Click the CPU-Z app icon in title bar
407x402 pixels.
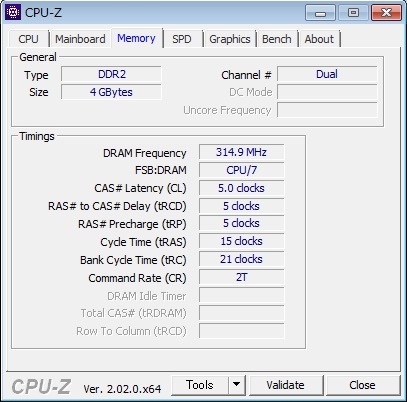point(13,12)
